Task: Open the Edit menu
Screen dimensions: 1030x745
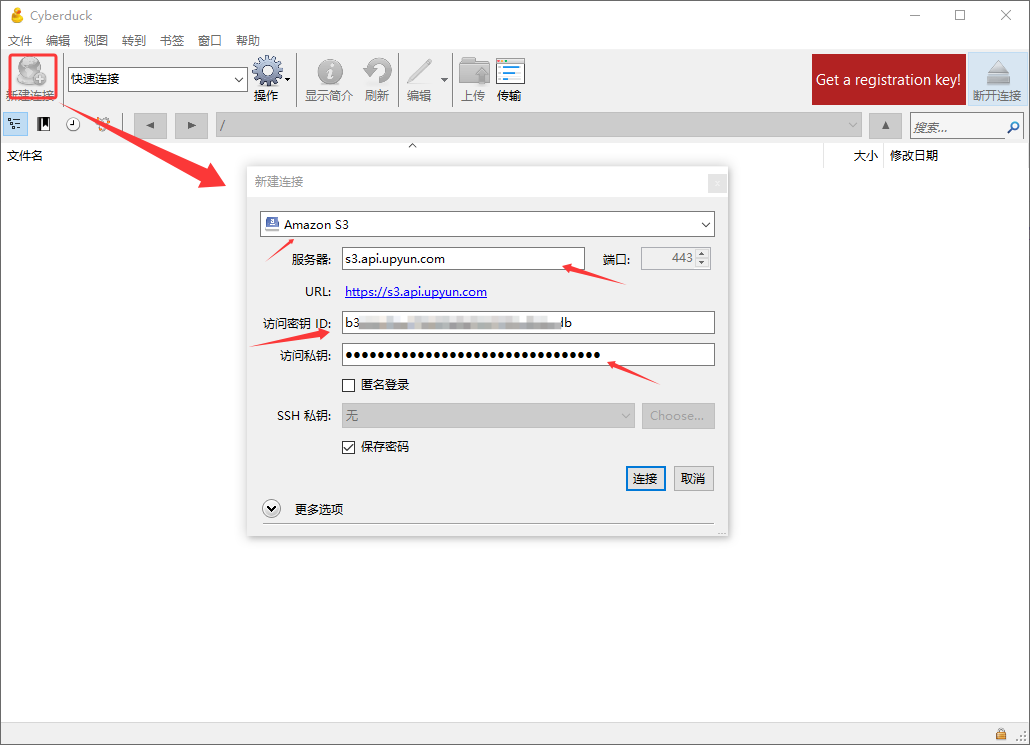Action: (x=58, y=41)
